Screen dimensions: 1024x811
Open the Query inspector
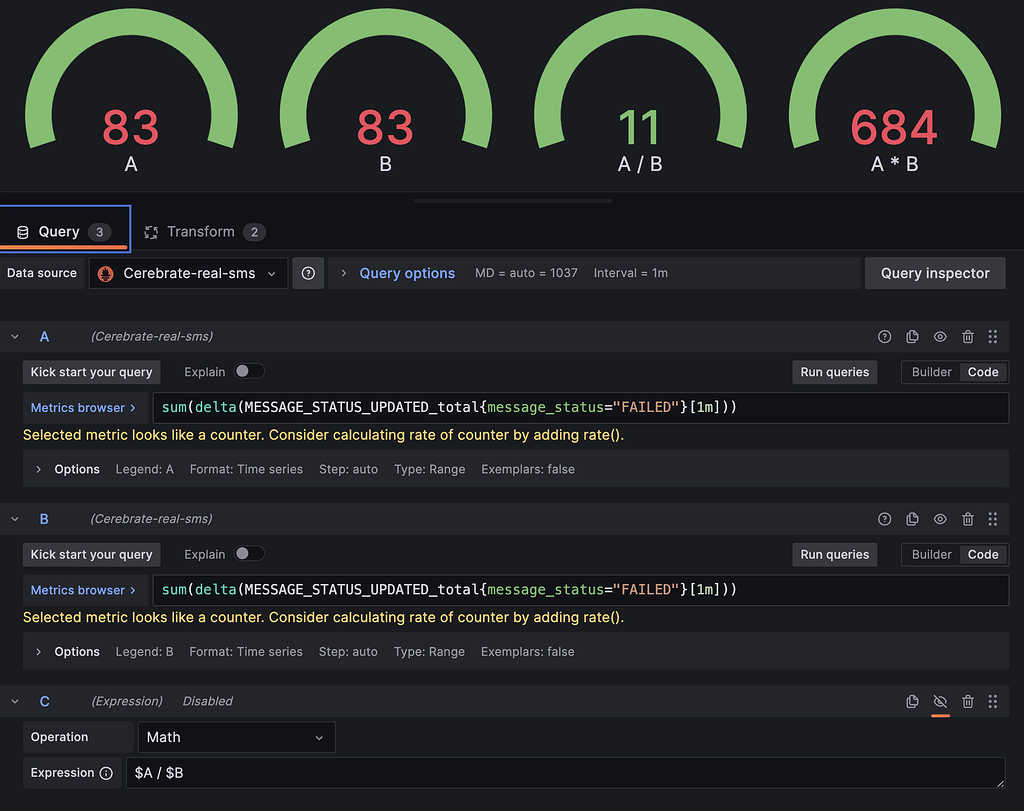pyautogui.click(x=934, y=273)
